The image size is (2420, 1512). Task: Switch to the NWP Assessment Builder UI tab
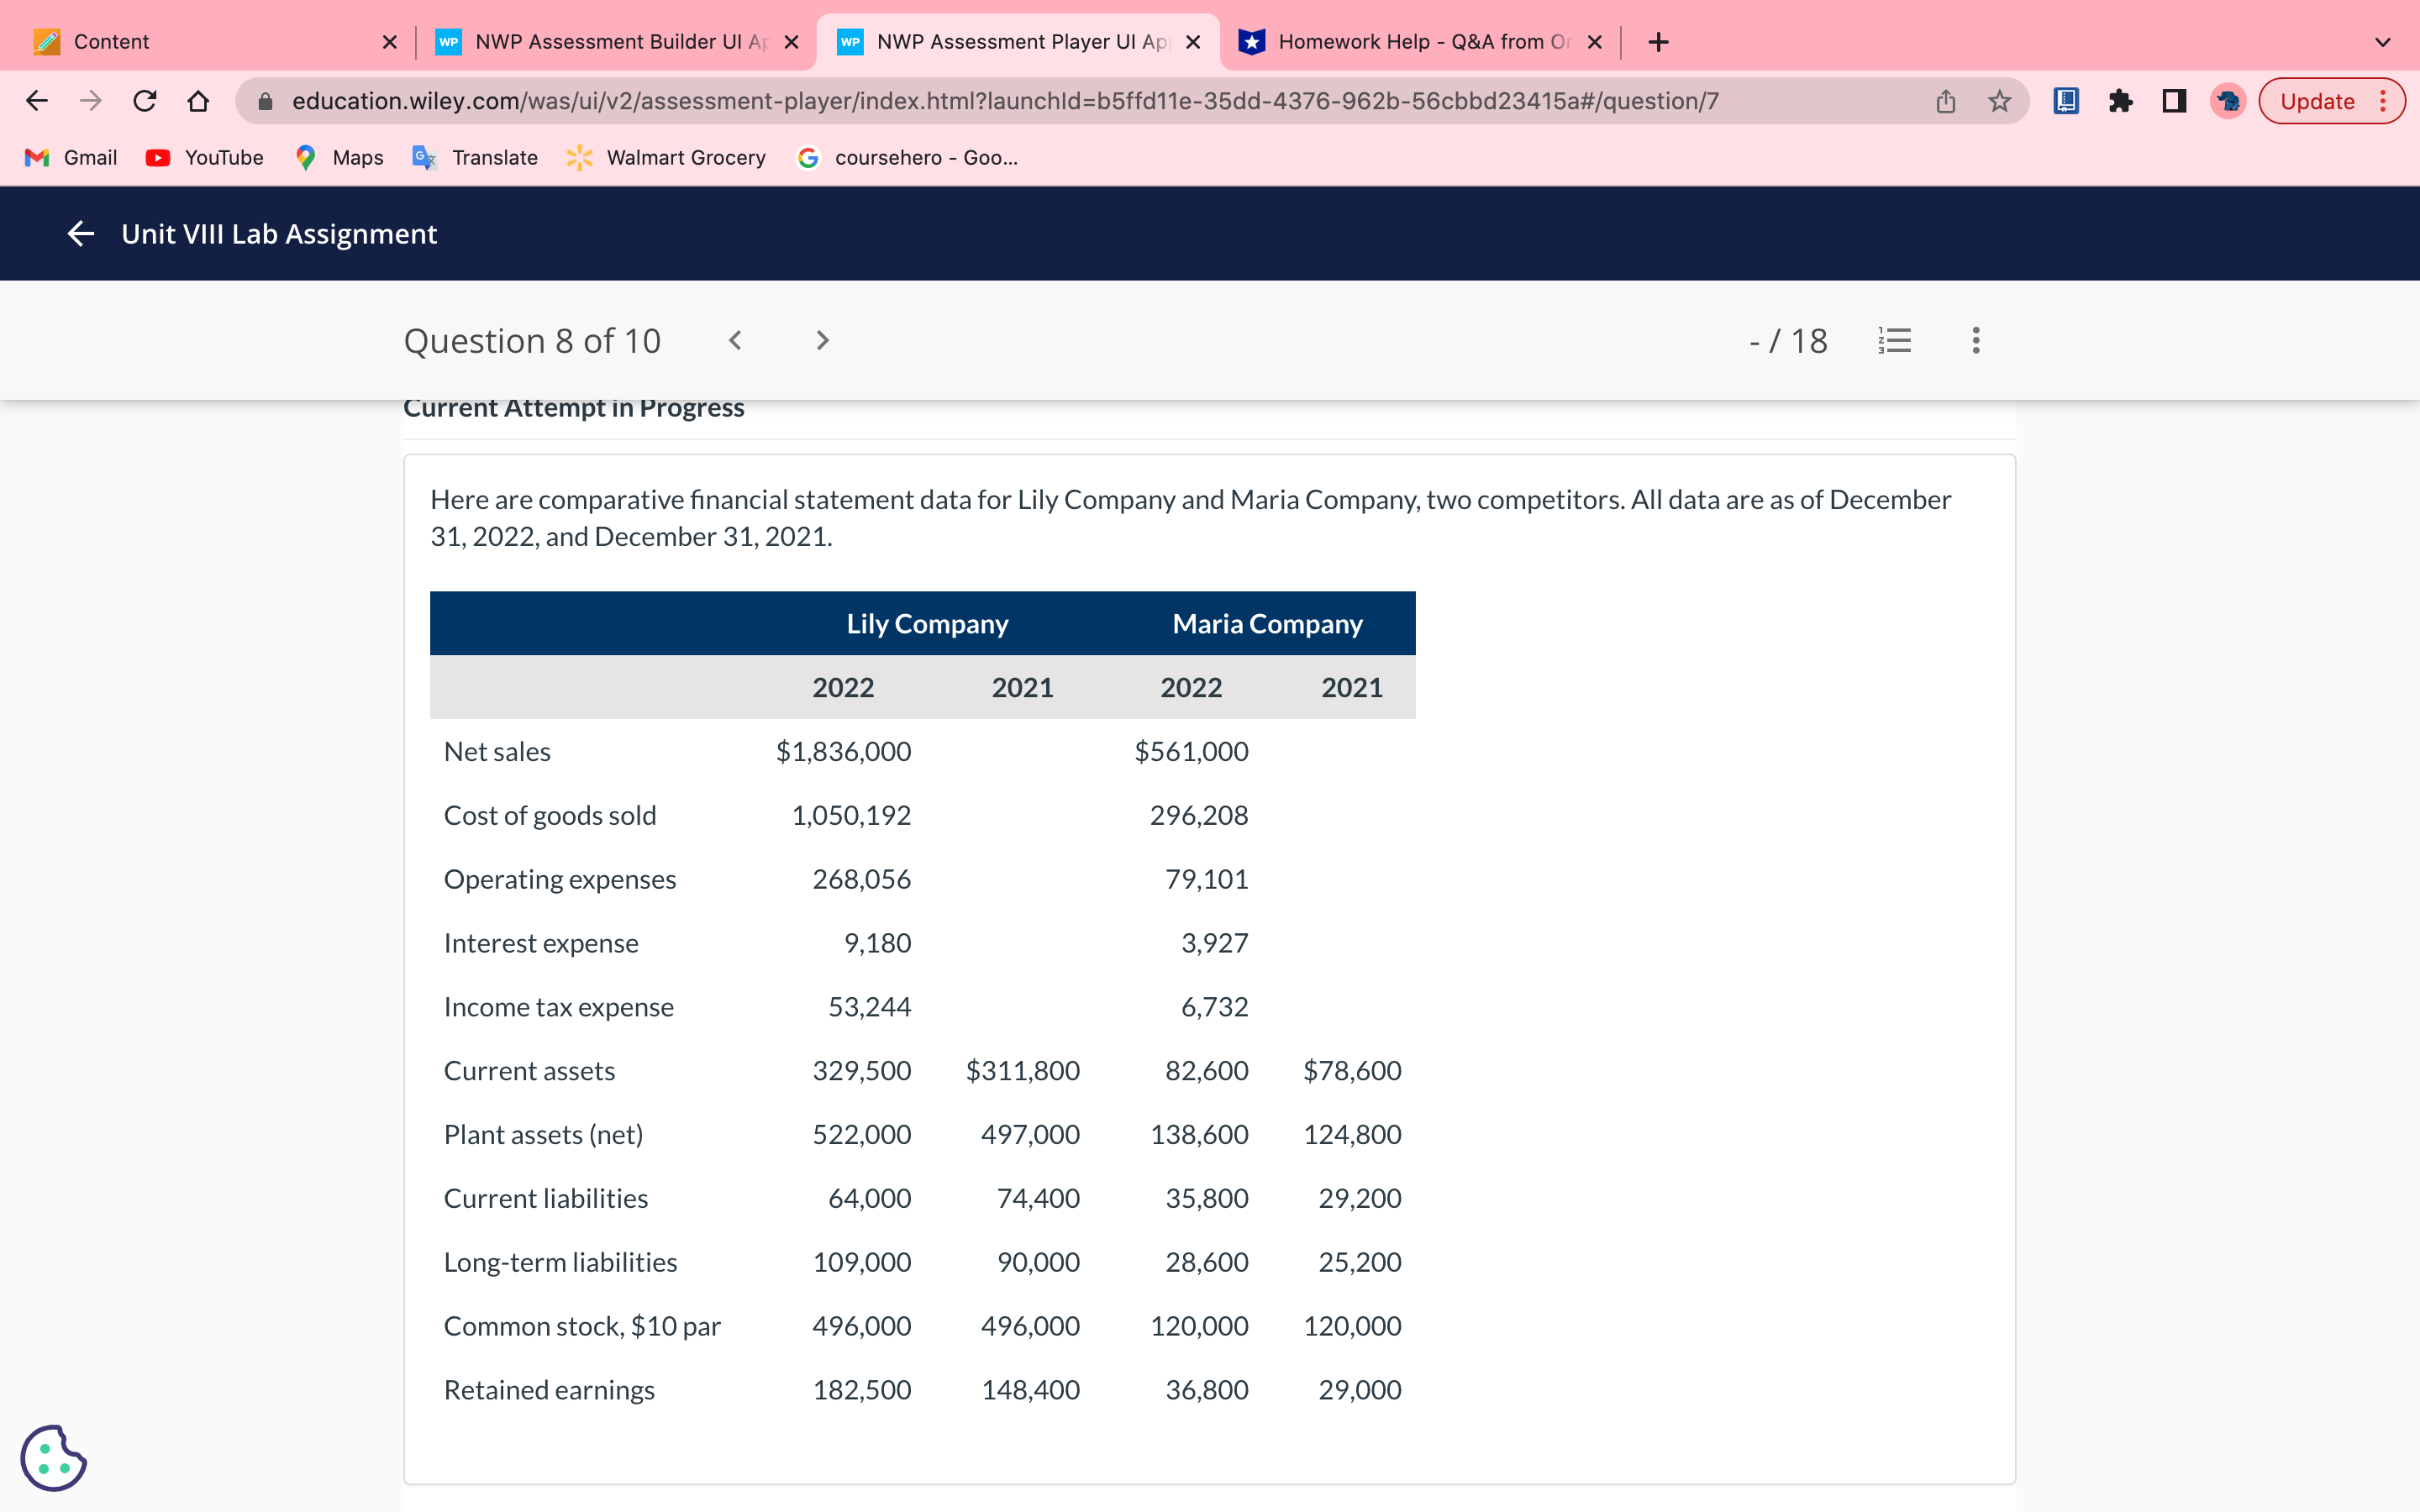click(x=600, y=41)
